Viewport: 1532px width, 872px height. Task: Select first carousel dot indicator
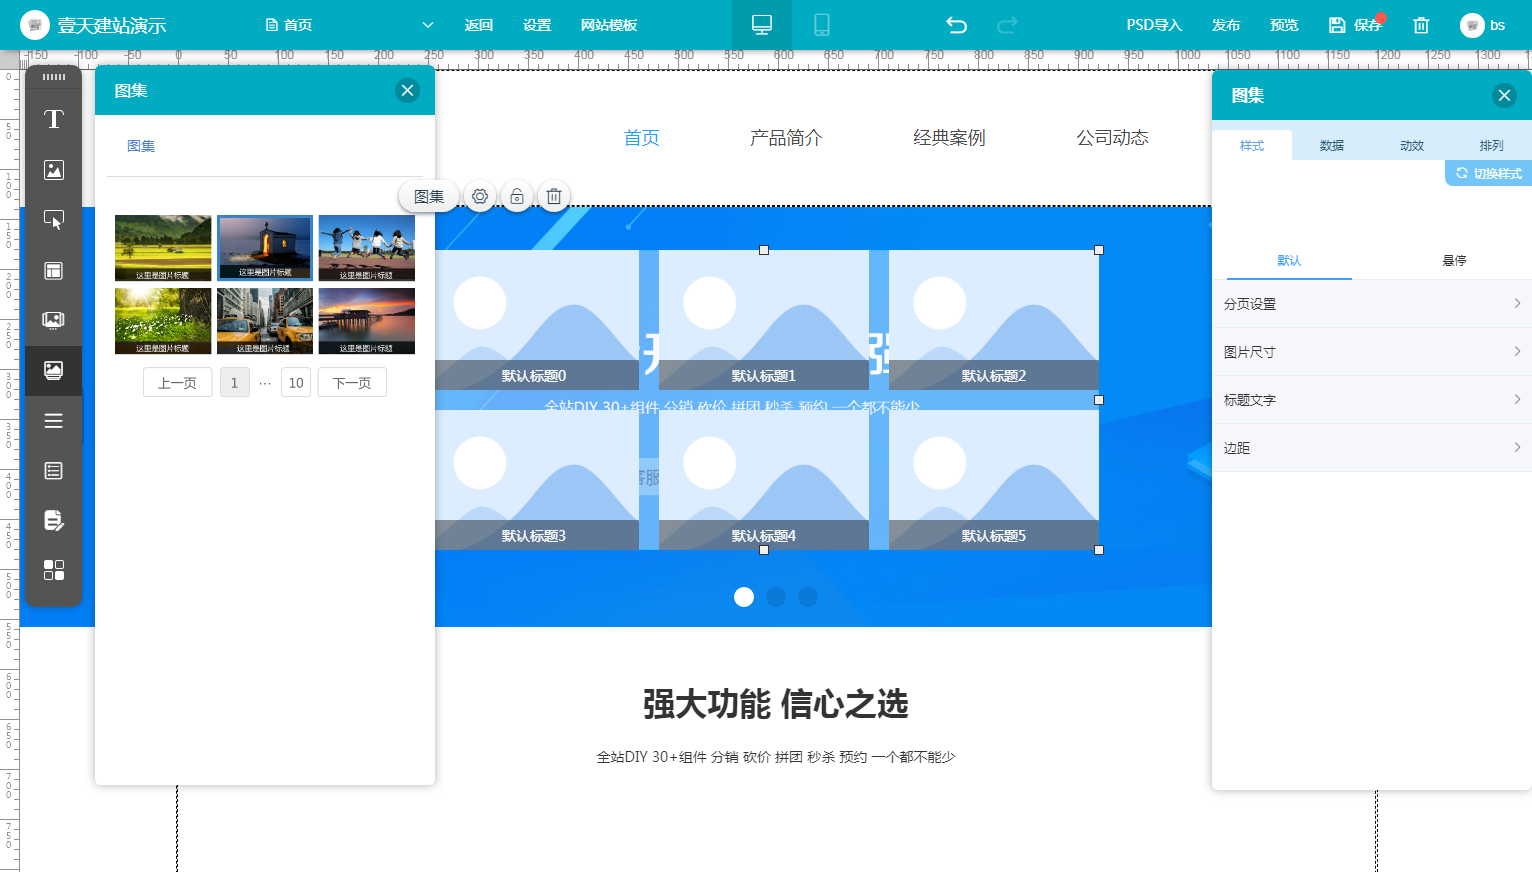click(x=744, y=597)
